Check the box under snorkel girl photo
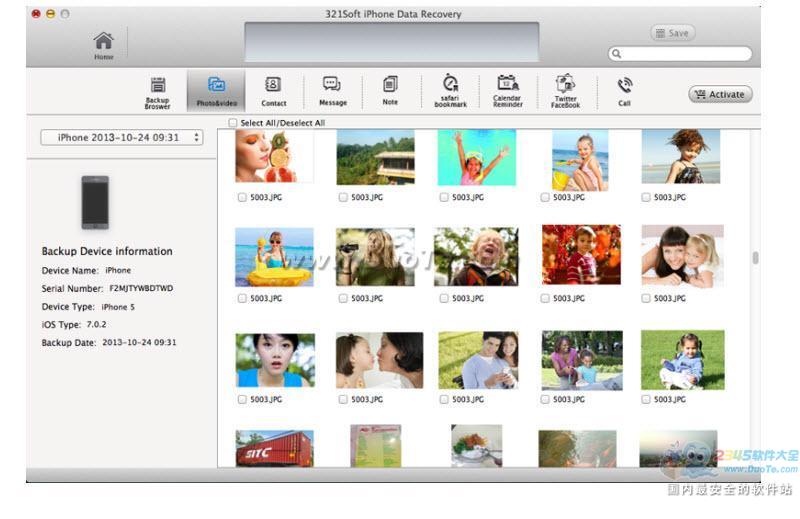The width and height of the screenshot is (800, 519). pos(444,197)
